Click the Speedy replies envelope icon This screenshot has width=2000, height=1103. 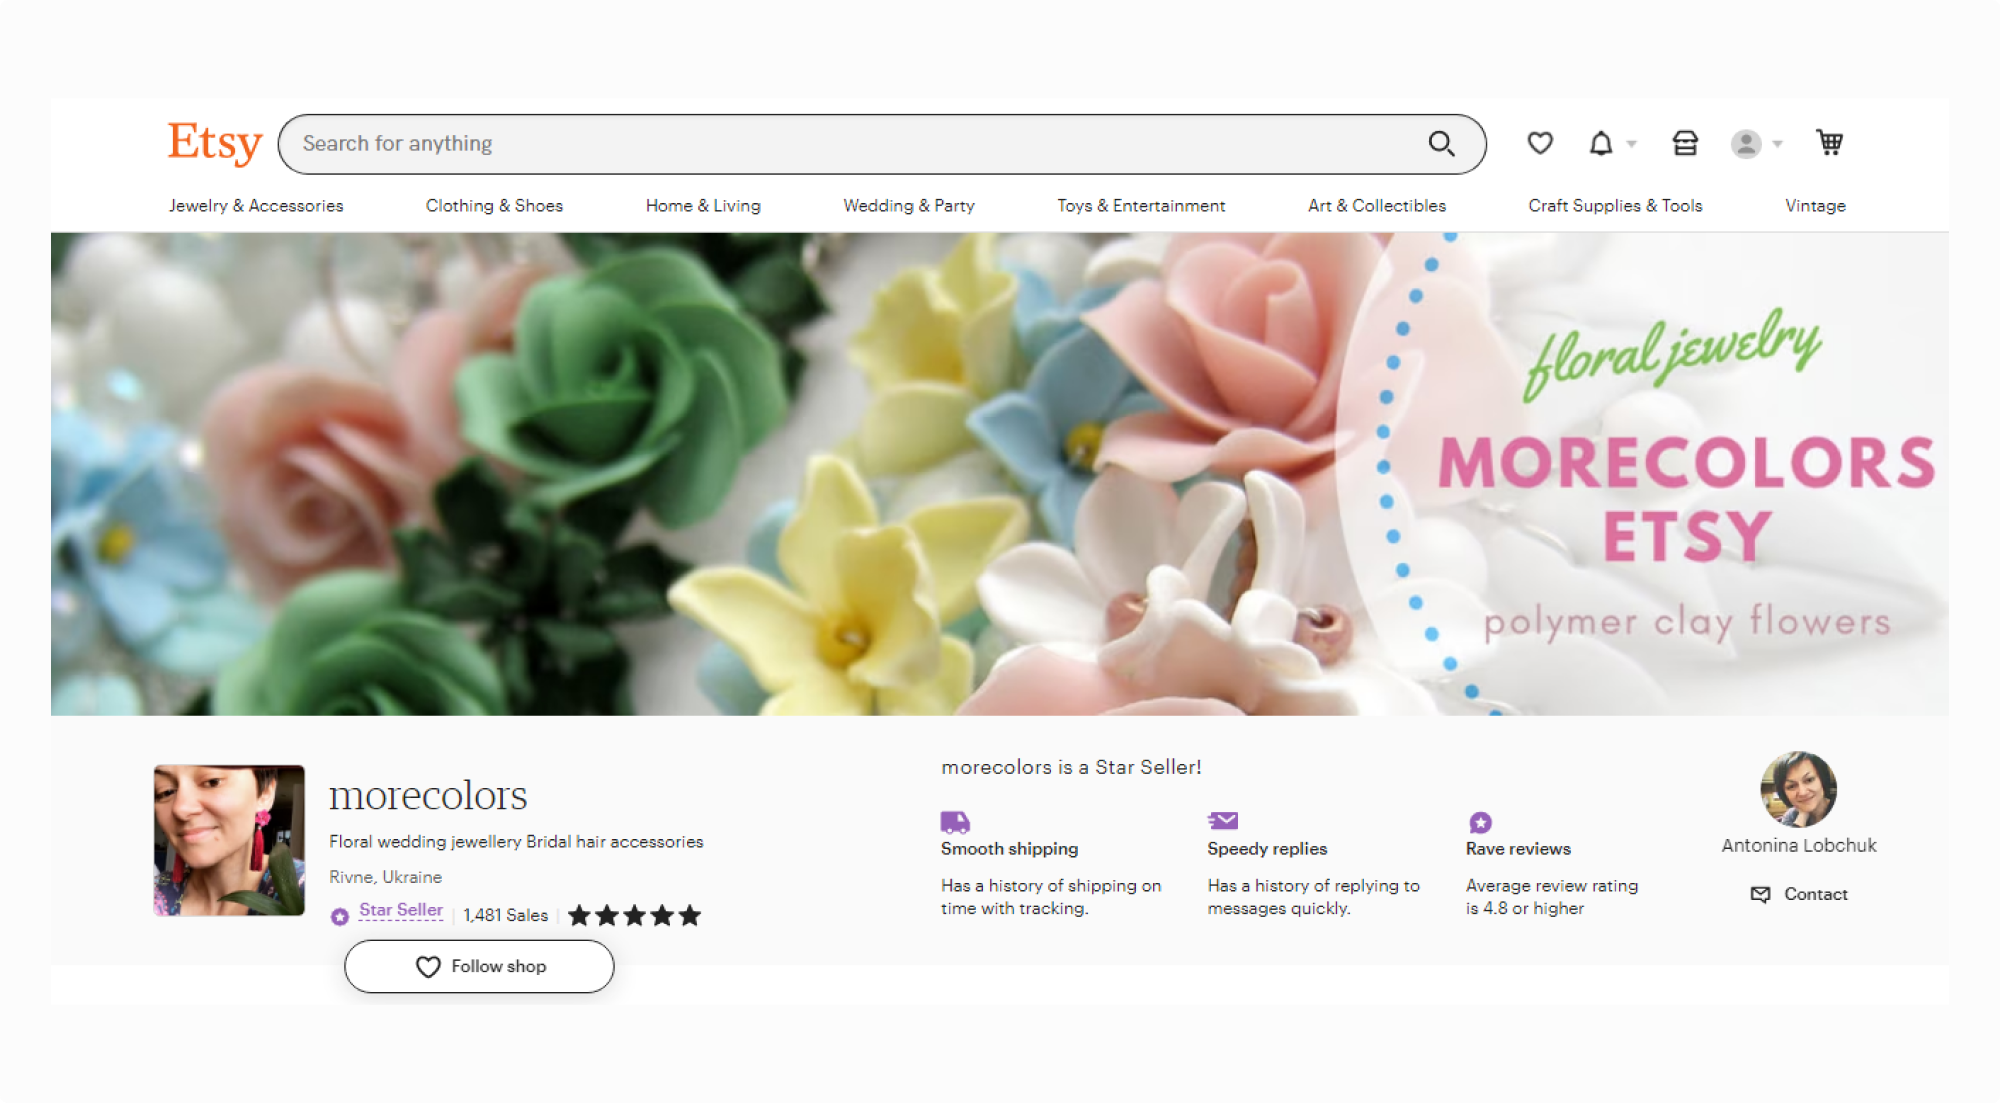pyautogui.click(x=1223, y=821)
